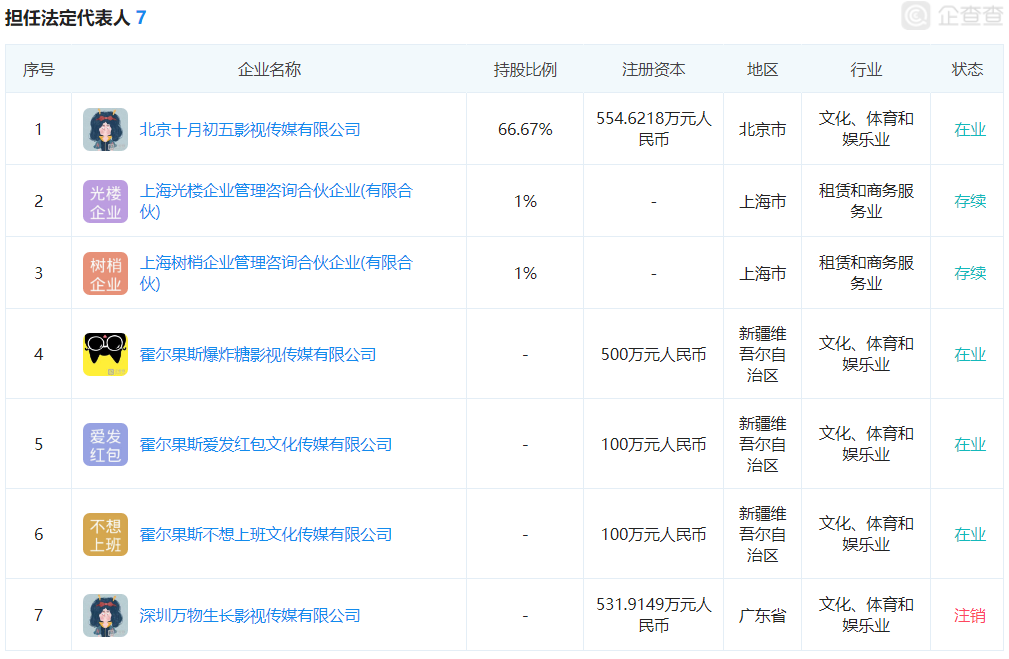The image size is (1009, 659).
Task: Select the 531.9149万元人民币 registered capital cell
Action: click(x=654, y=615)
